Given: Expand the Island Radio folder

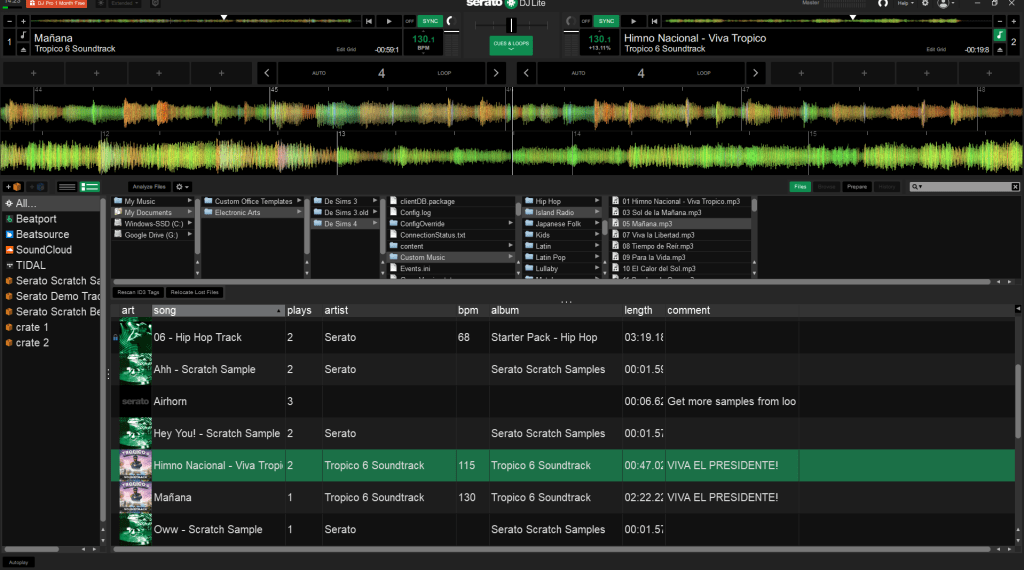Looking at the screenshot, I should (x=597, y=212).
